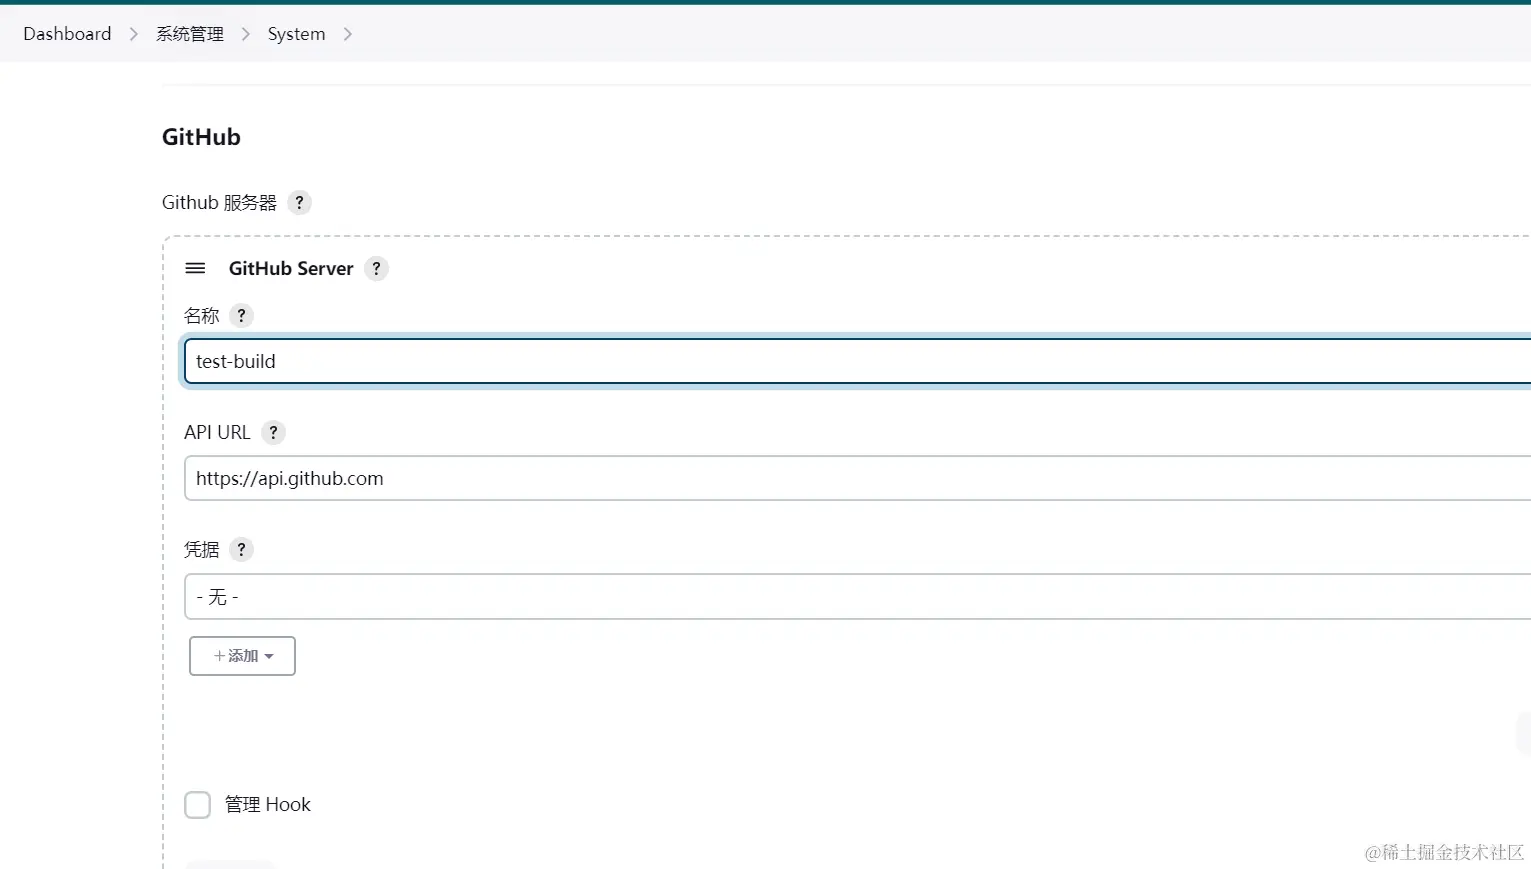
Task: Expand chevron after 系统管理 breadcrumb
Action: [245, 34]
